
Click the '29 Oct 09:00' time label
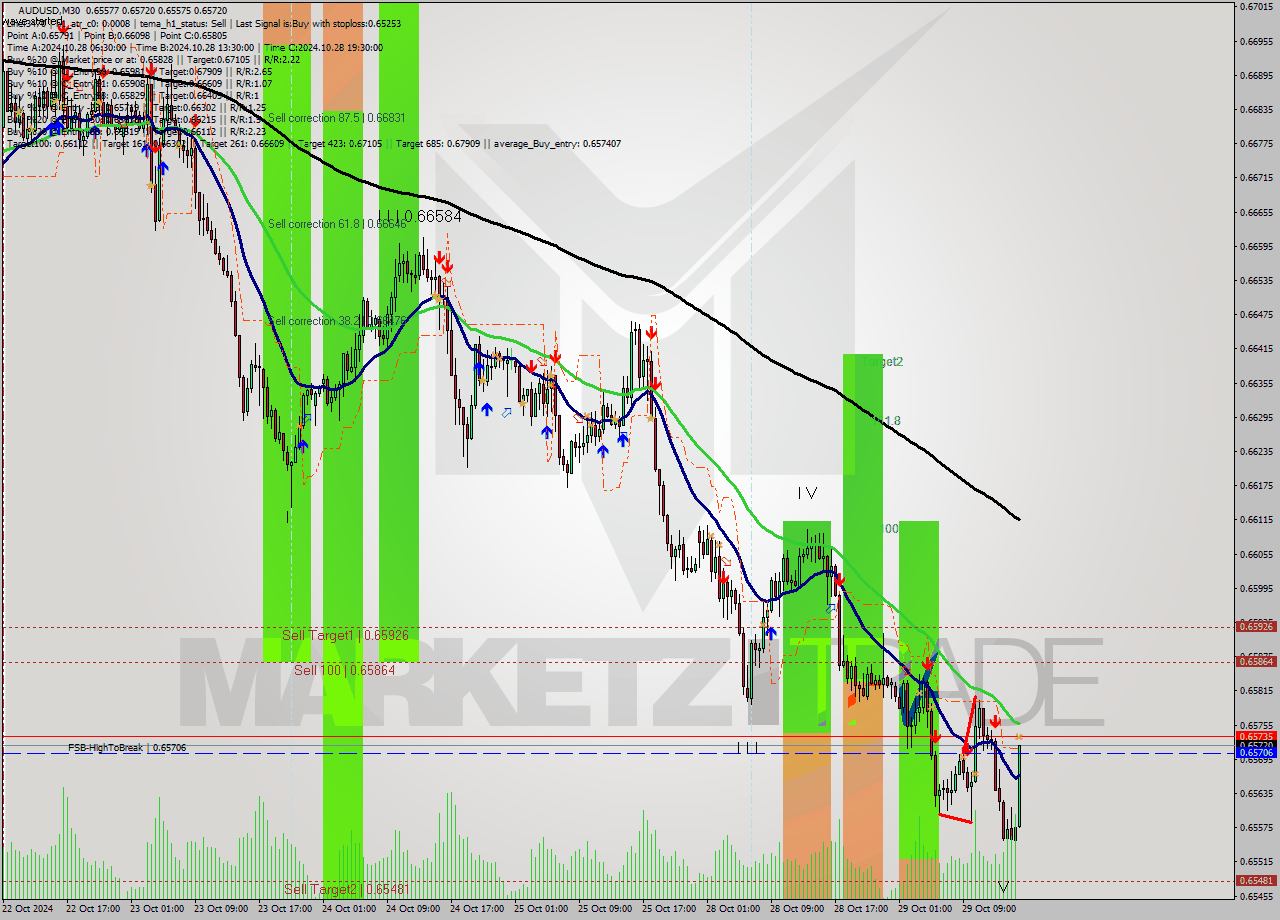pyautogui.click(x=989, y=909)
